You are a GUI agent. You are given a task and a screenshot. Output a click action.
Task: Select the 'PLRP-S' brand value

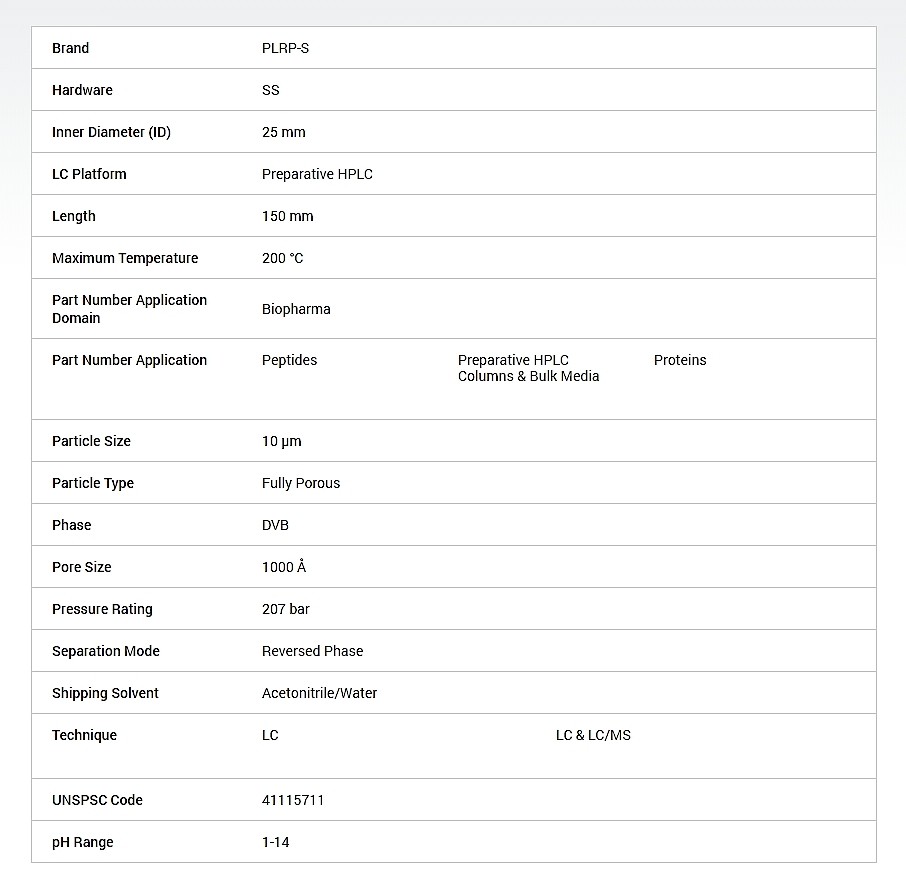285,48
